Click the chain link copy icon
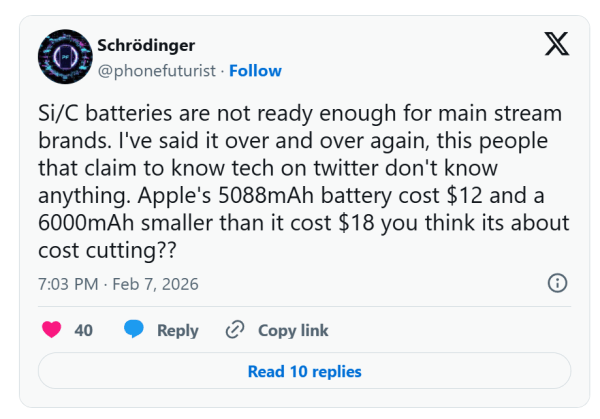This screenshot has width=600, height=419. pyautogui.click(x=236, y=330)
